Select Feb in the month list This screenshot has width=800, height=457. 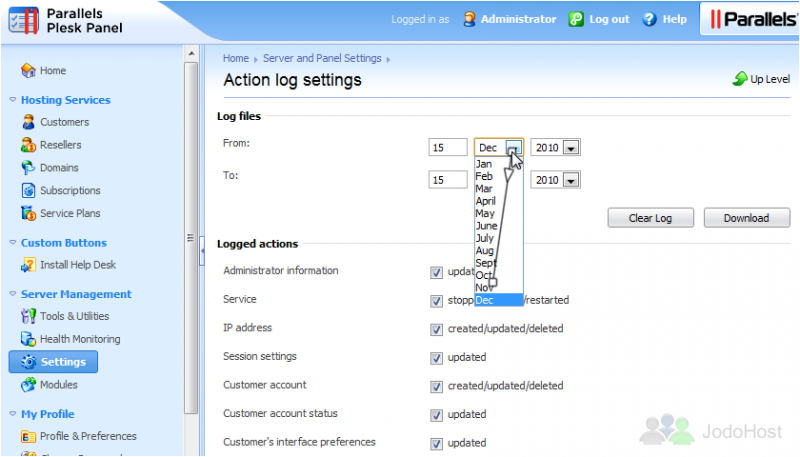pyautogui.click(x=498, y=176)
